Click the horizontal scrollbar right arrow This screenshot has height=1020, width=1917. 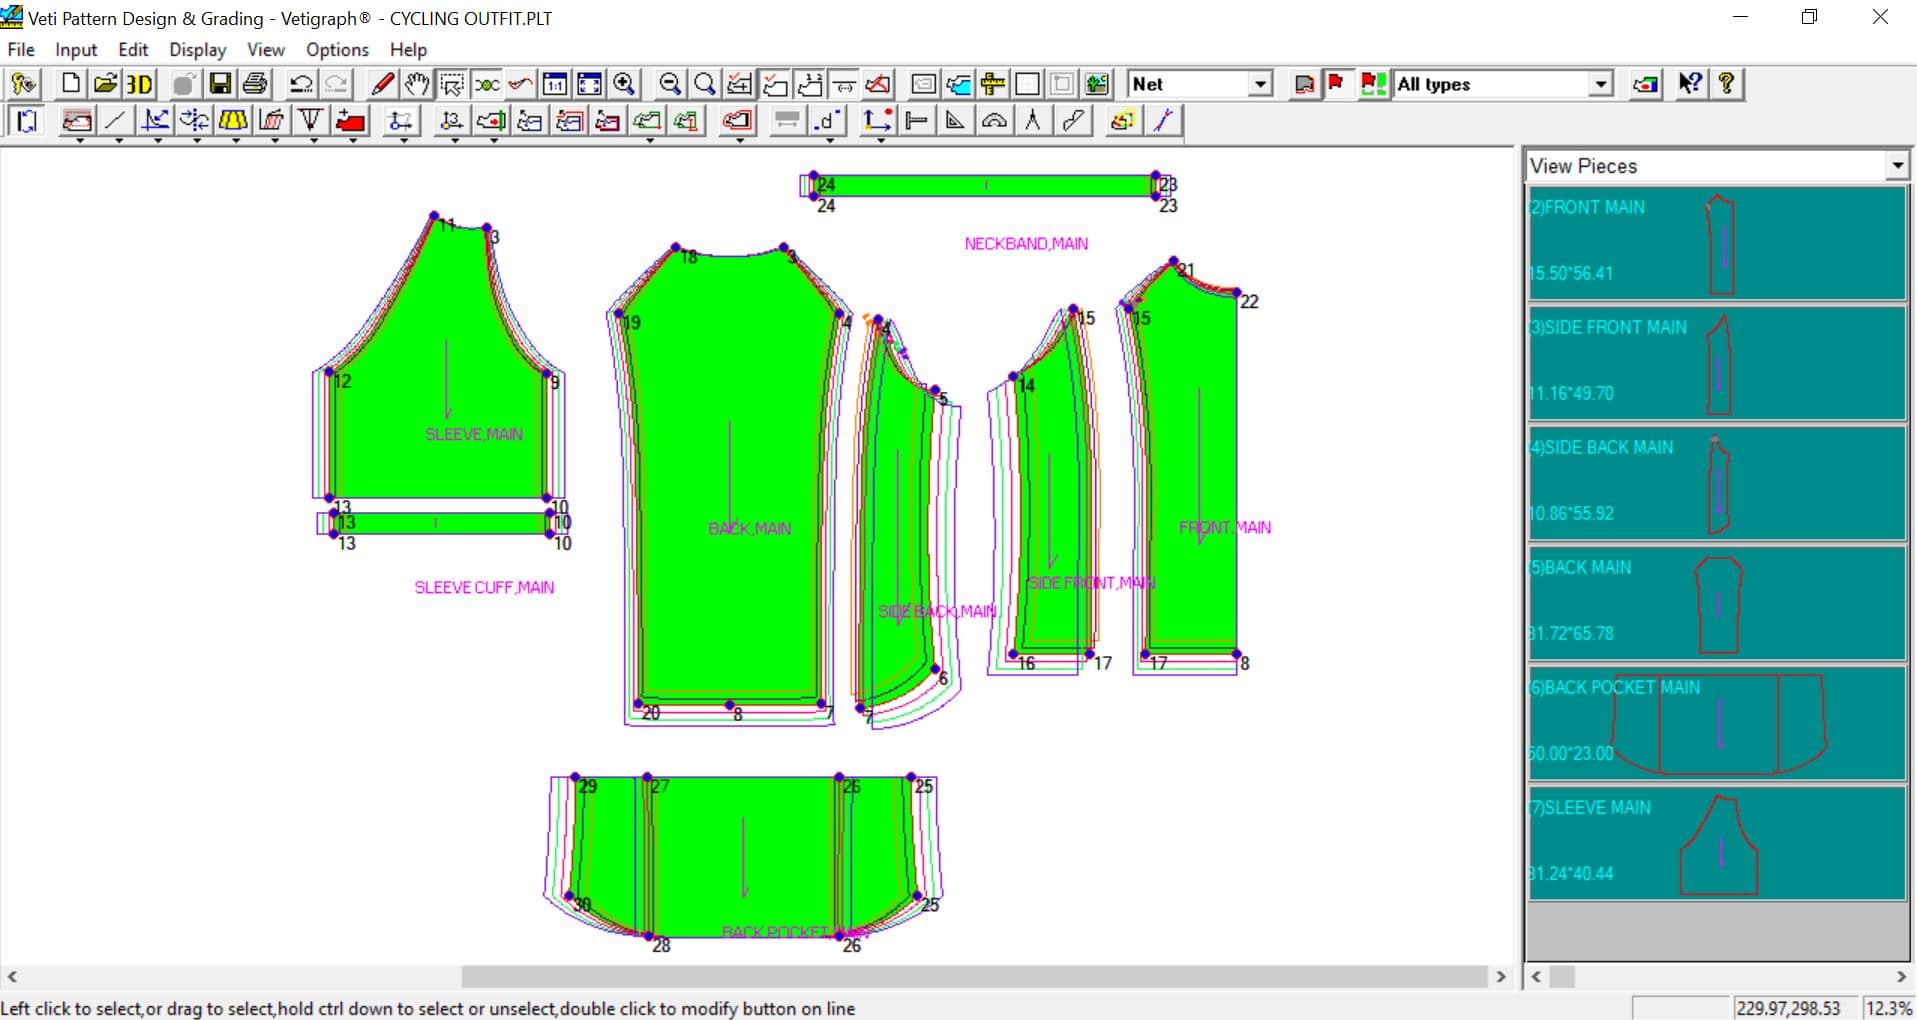coord(1501,977)
